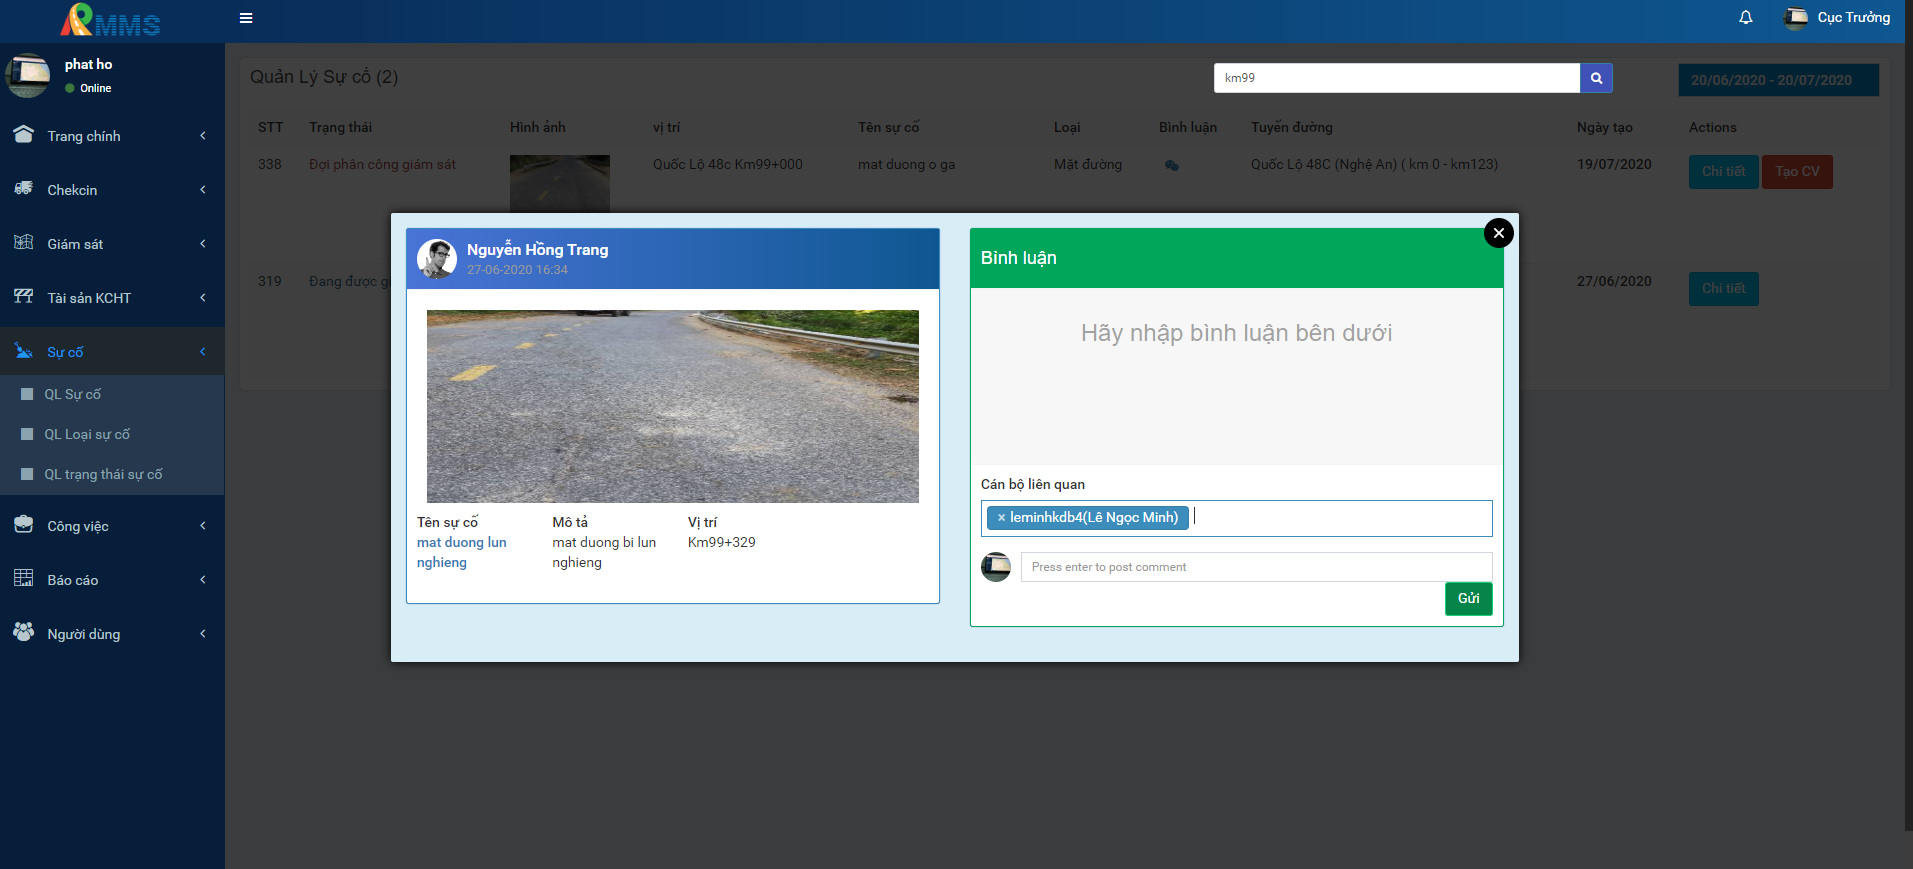Open the date range picker 20/06/2020 - 20/07/2020
This screenshot has width=1913, height=869.
(x=1778, y=80)
